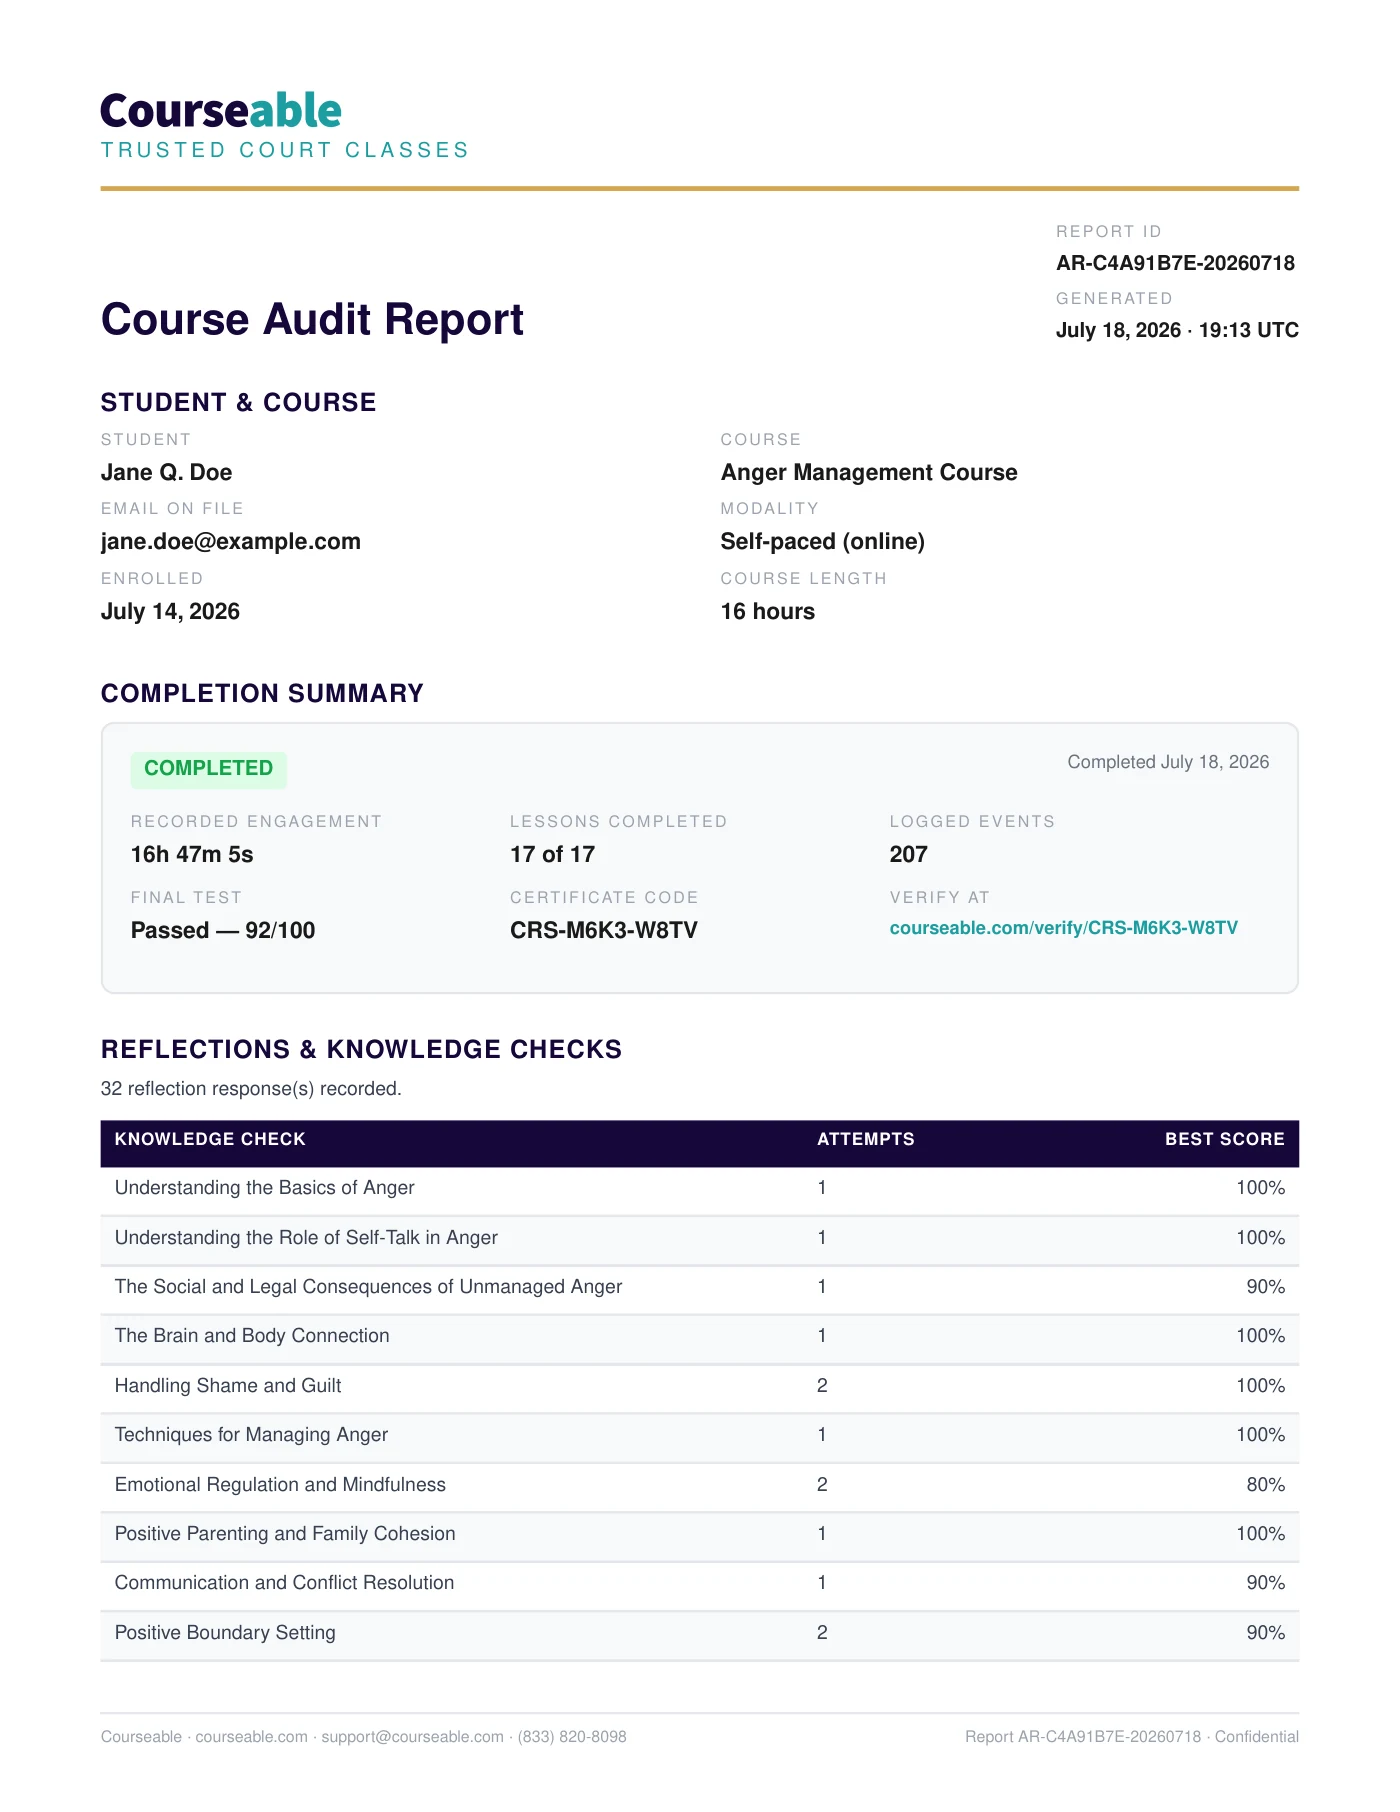Select the Understanding the Basics of Anger row title
This screenshot has height=1812, width=1400.
264,1188
